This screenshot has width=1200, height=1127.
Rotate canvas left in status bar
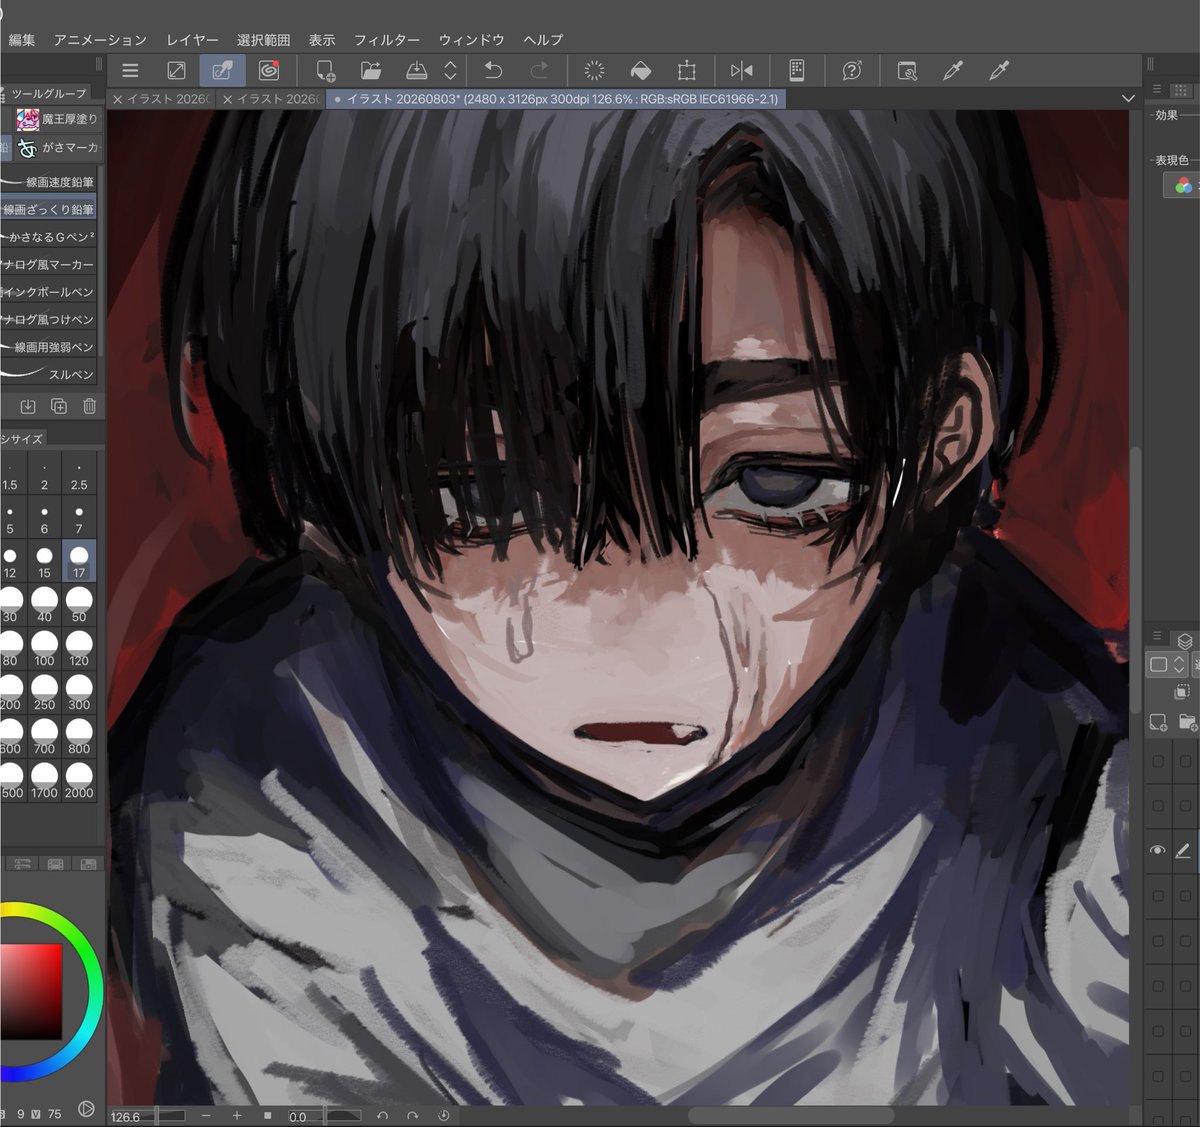[x=382, y=1115]
